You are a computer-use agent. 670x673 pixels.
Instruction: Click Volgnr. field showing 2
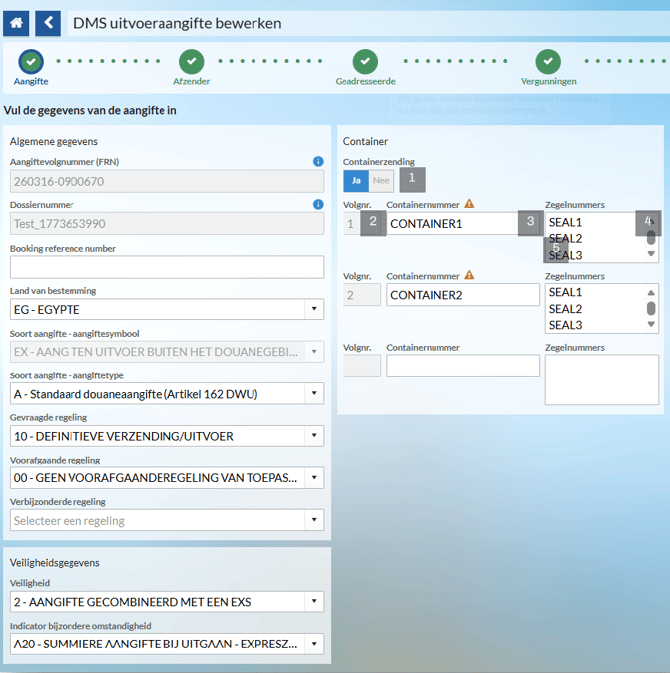362,295
